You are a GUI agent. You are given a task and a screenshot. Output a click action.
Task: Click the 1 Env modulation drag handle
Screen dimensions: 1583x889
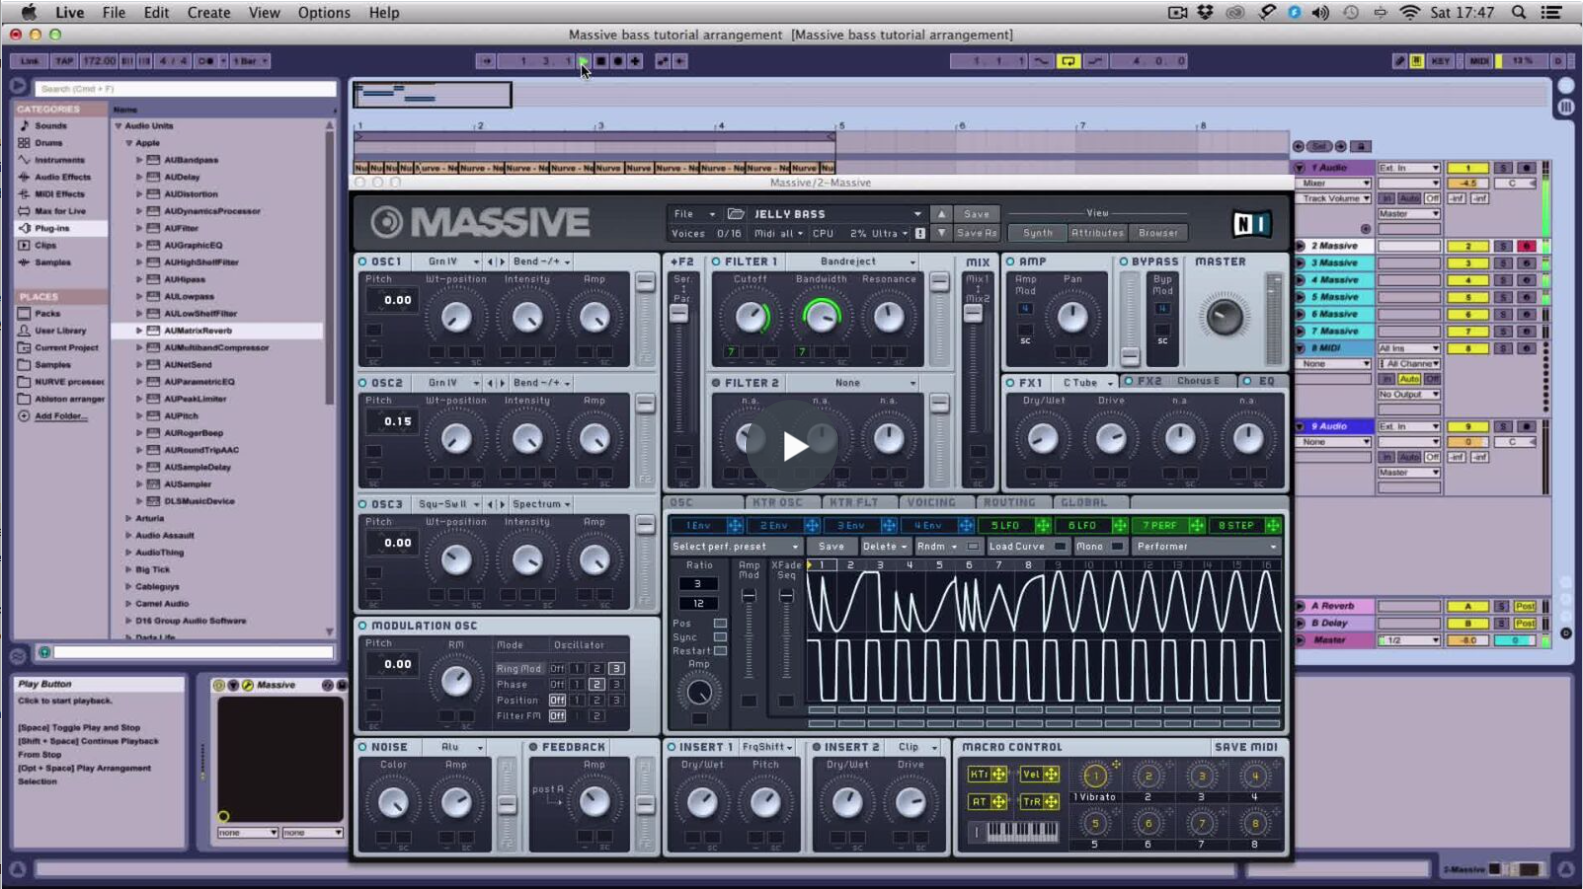click(x=734, y=525)
